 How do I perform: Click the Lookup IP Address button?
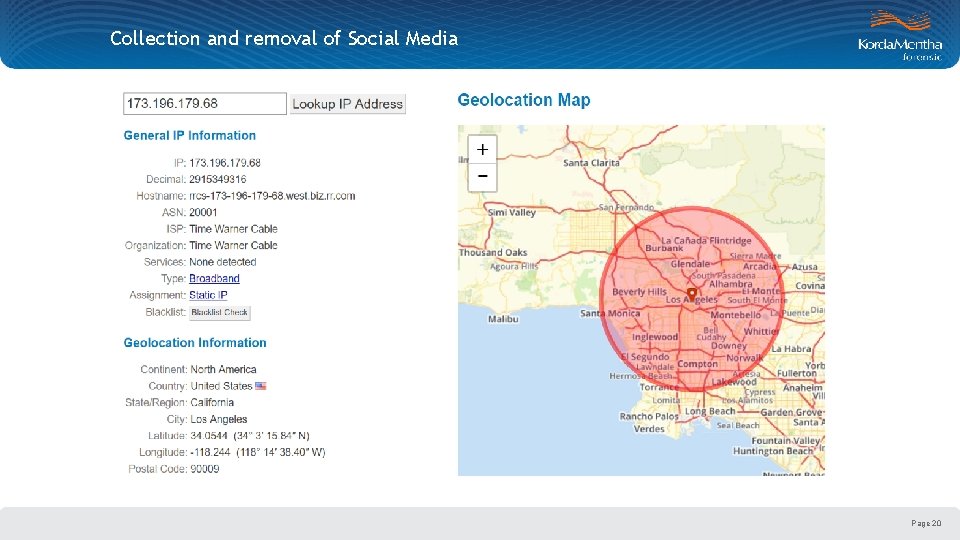click(347, 104)
